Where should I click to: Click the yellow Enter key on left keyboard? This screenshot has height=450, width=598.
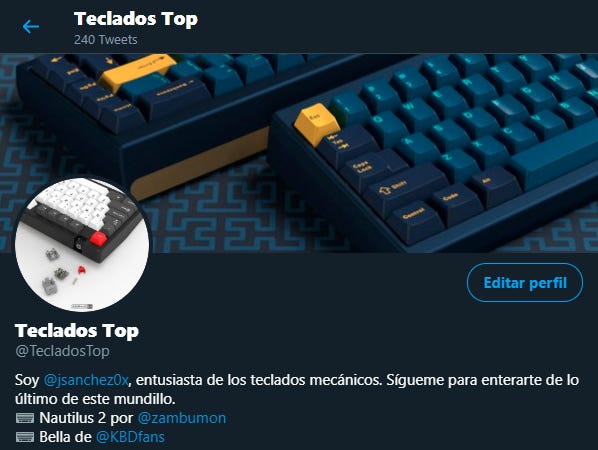[x=137, y=72]
